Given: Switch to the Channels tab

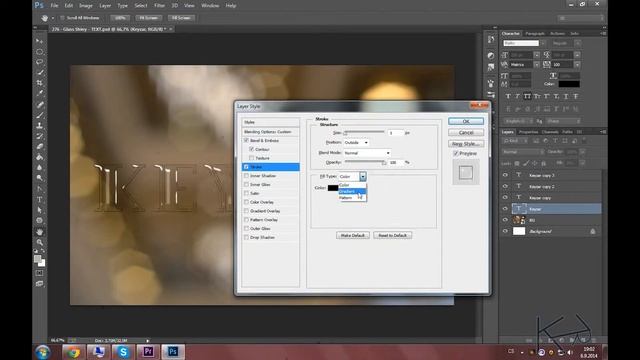Looking at the screenshot, I should pyautogui.click(x=550, y=132).
